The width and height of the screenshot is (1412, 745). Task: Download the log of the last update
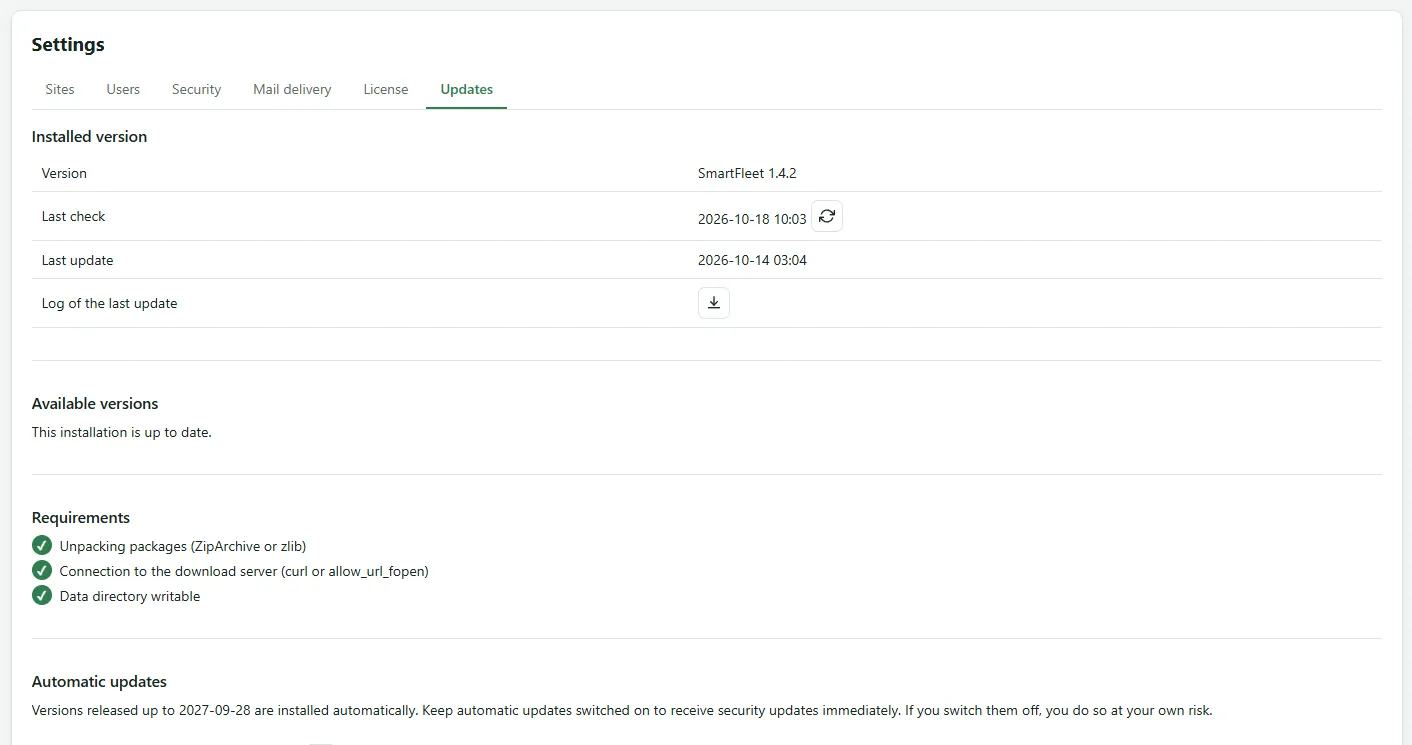coord(714,303)
